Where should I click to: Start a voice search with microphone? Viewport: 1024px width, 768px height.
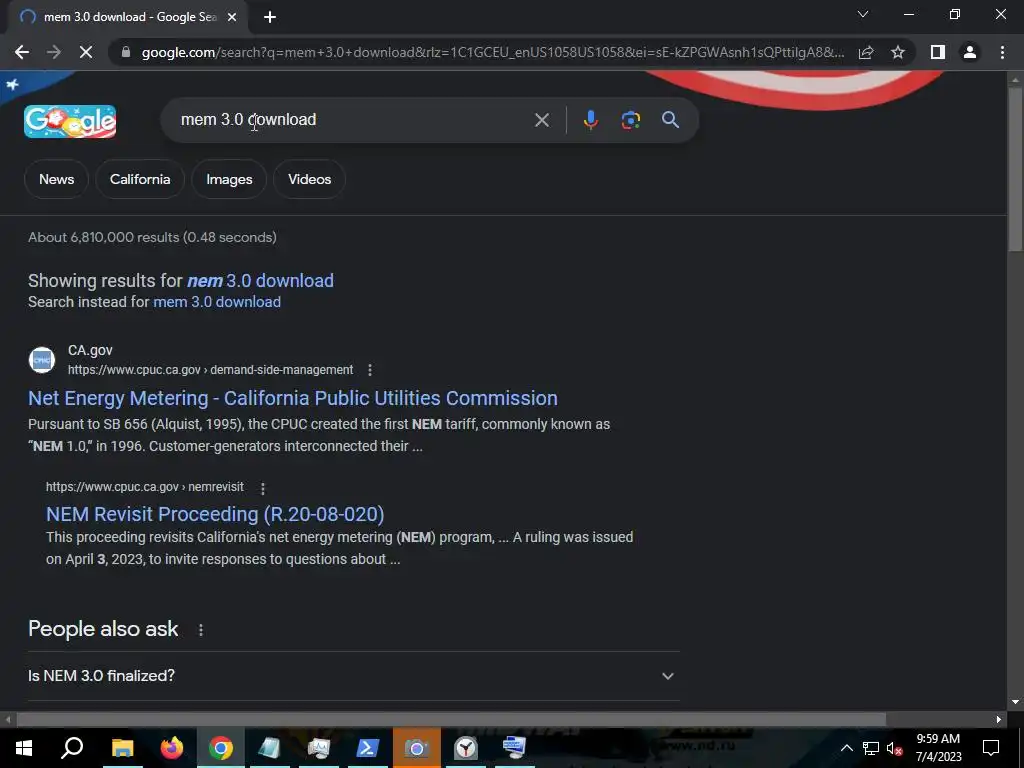tap(590, 120)
